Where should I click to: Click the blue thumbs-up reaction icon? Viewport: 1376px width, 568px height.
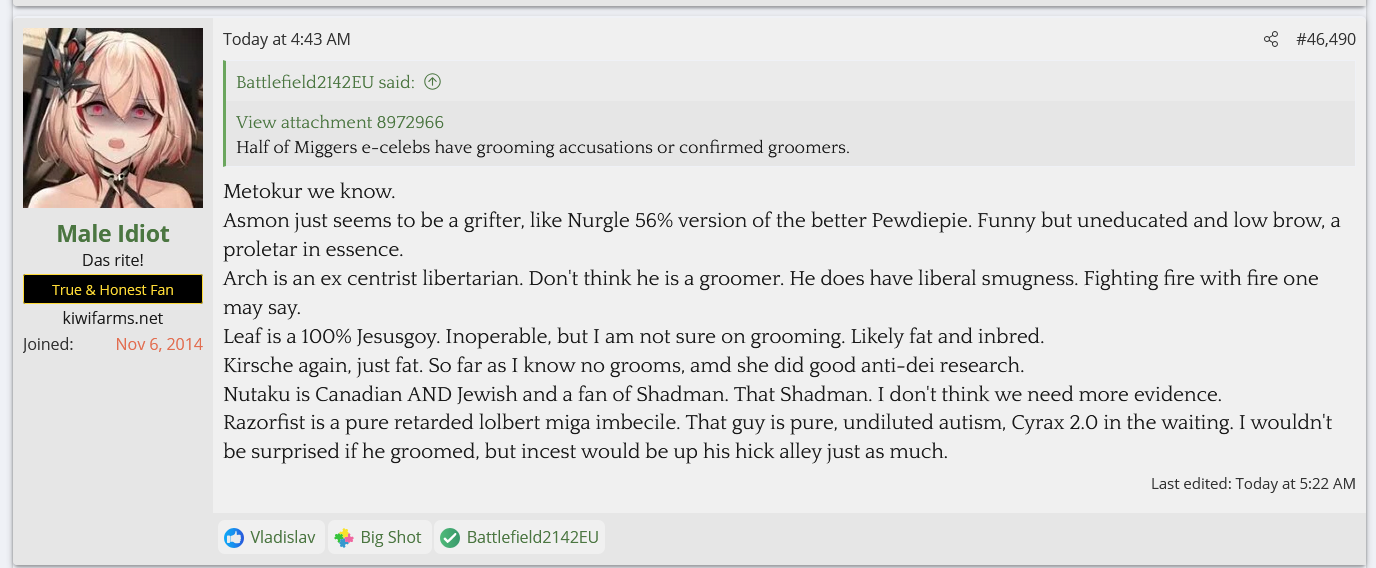234,538
